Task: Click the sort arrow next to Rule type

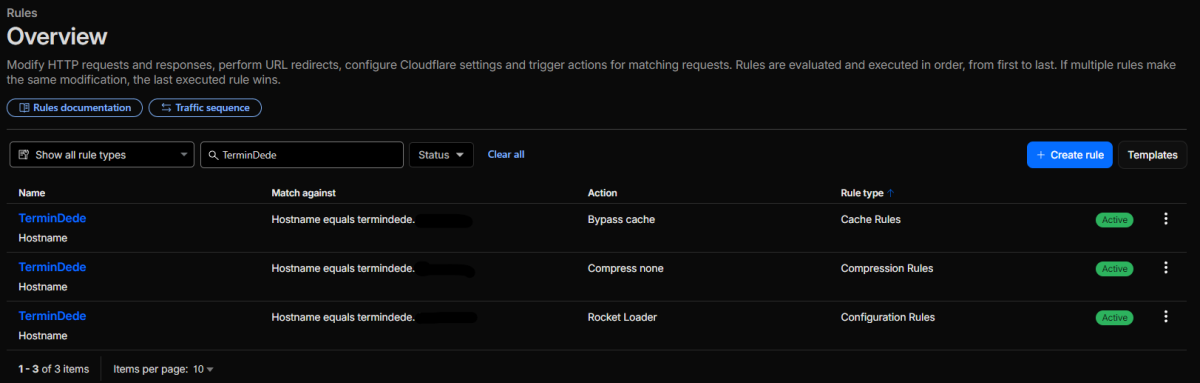Action: (891, 192)
